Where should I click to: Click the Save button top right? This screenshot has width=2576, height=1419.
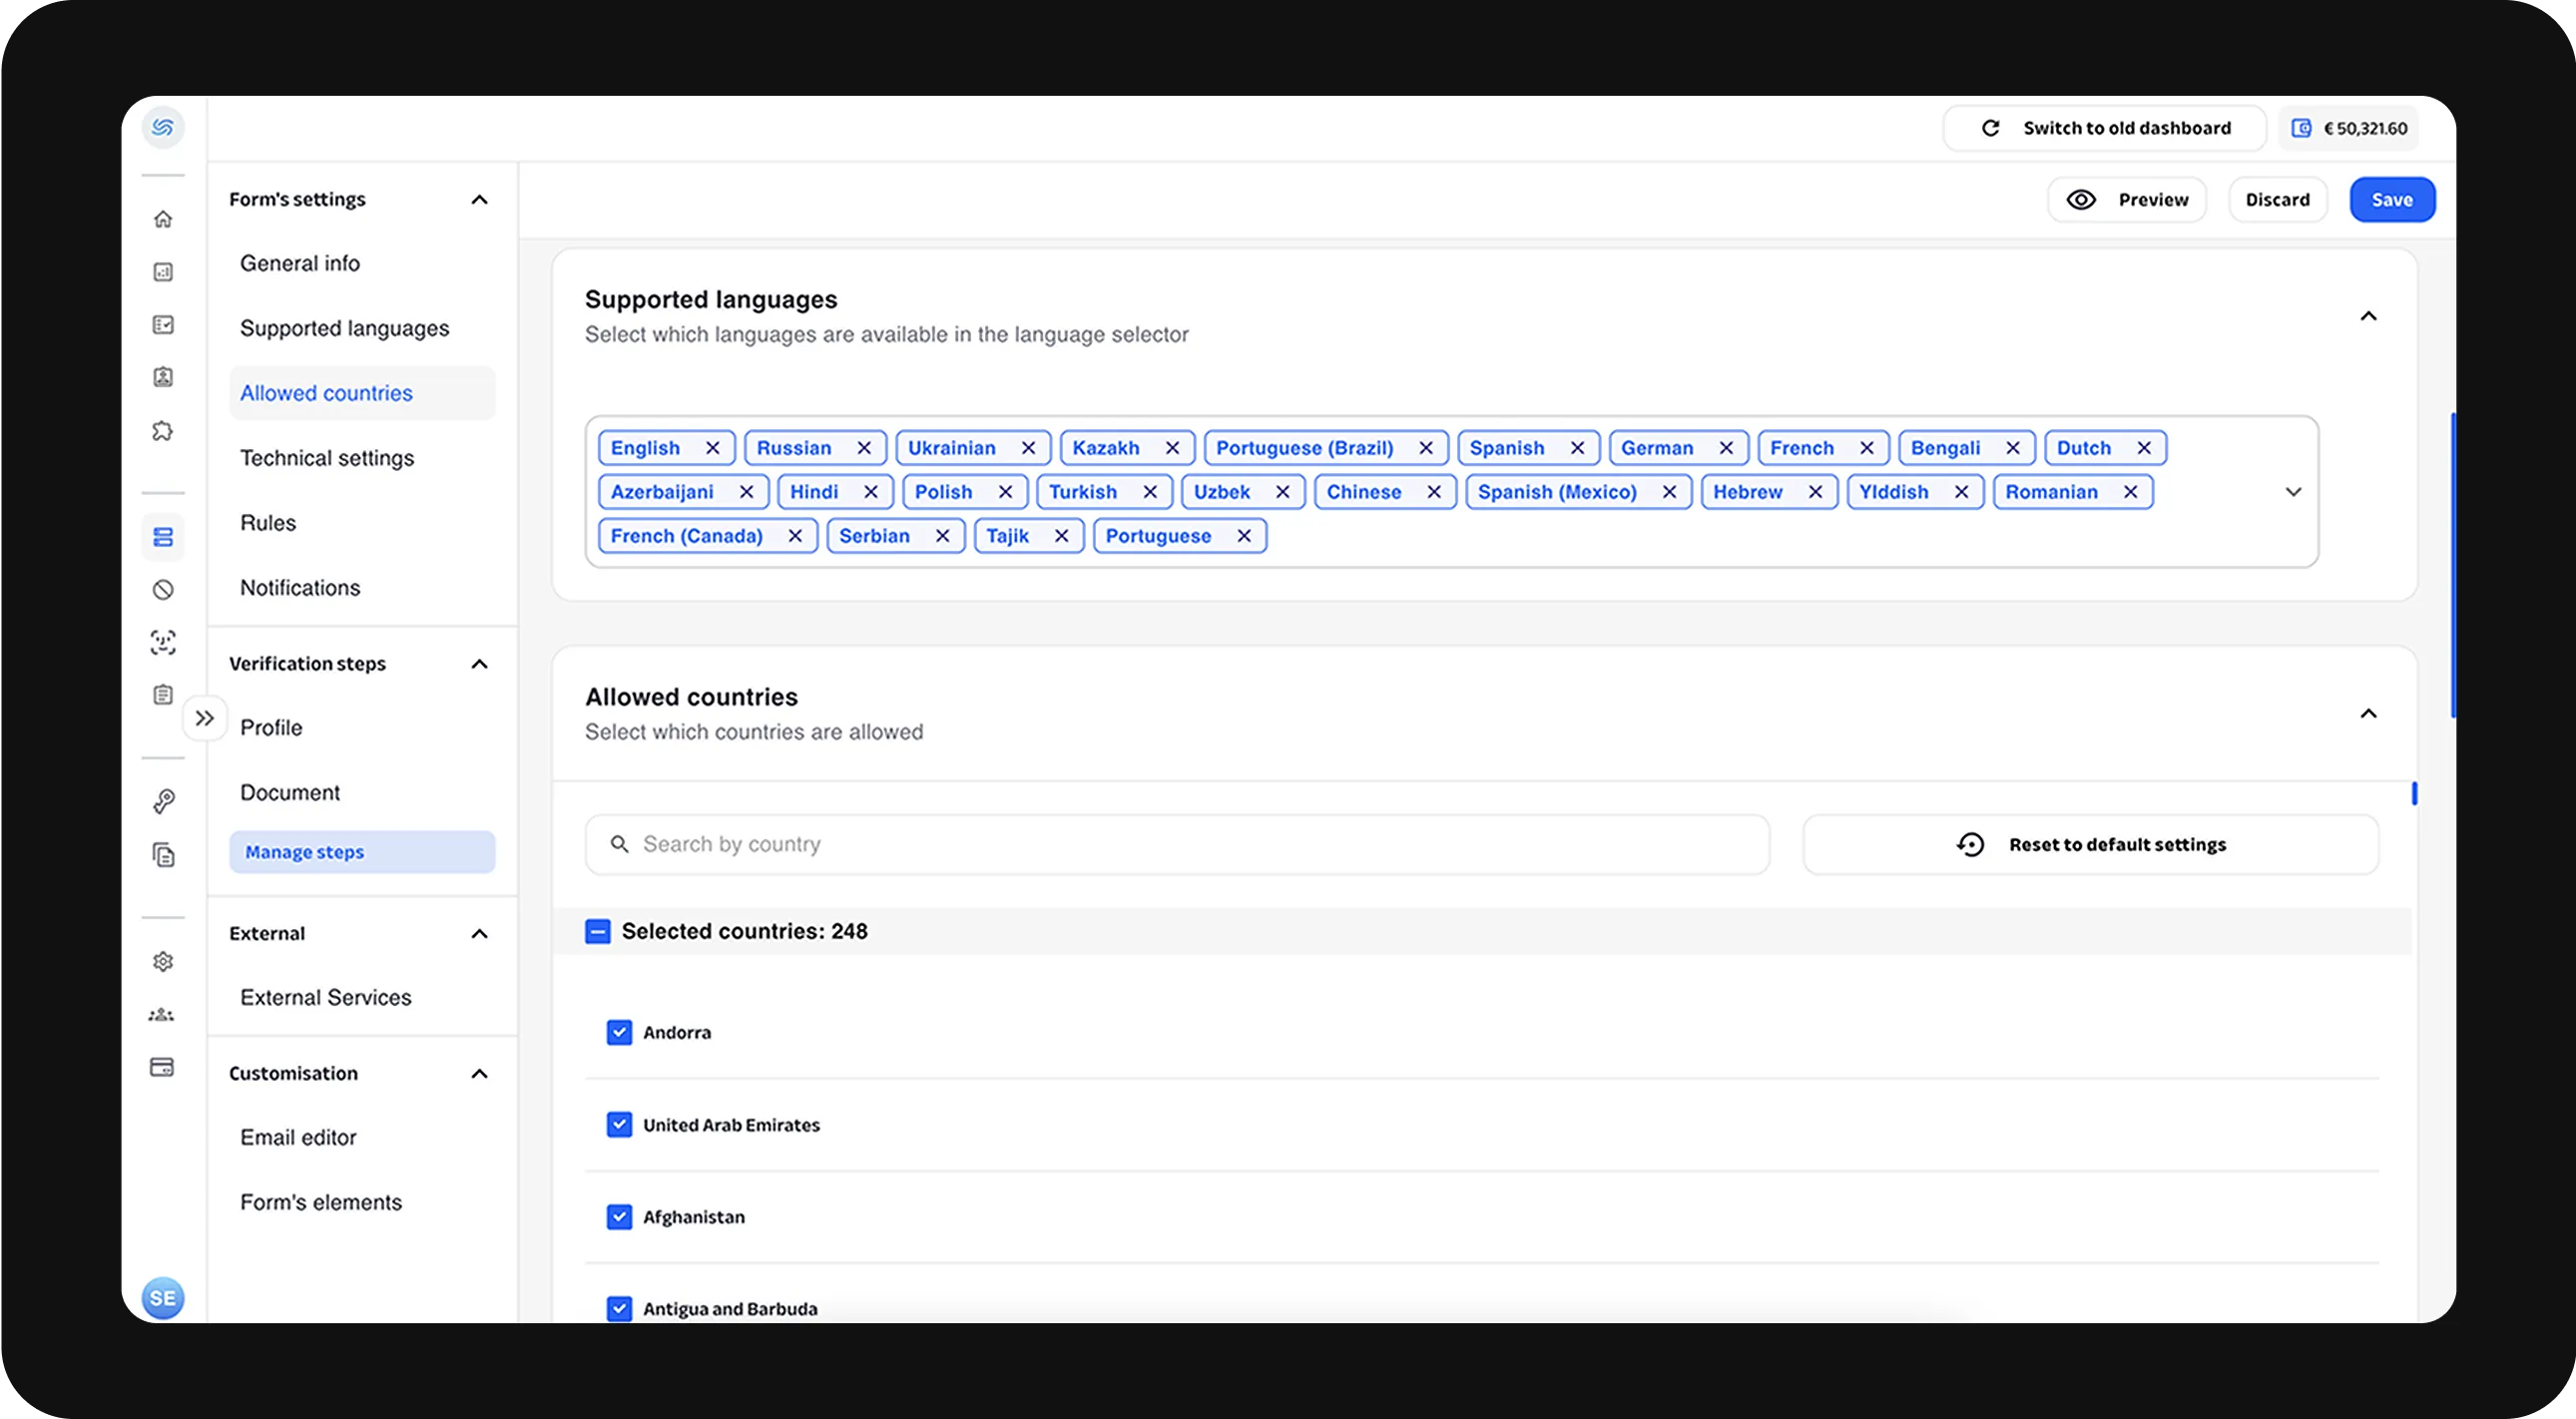[x=2390, y=200]
